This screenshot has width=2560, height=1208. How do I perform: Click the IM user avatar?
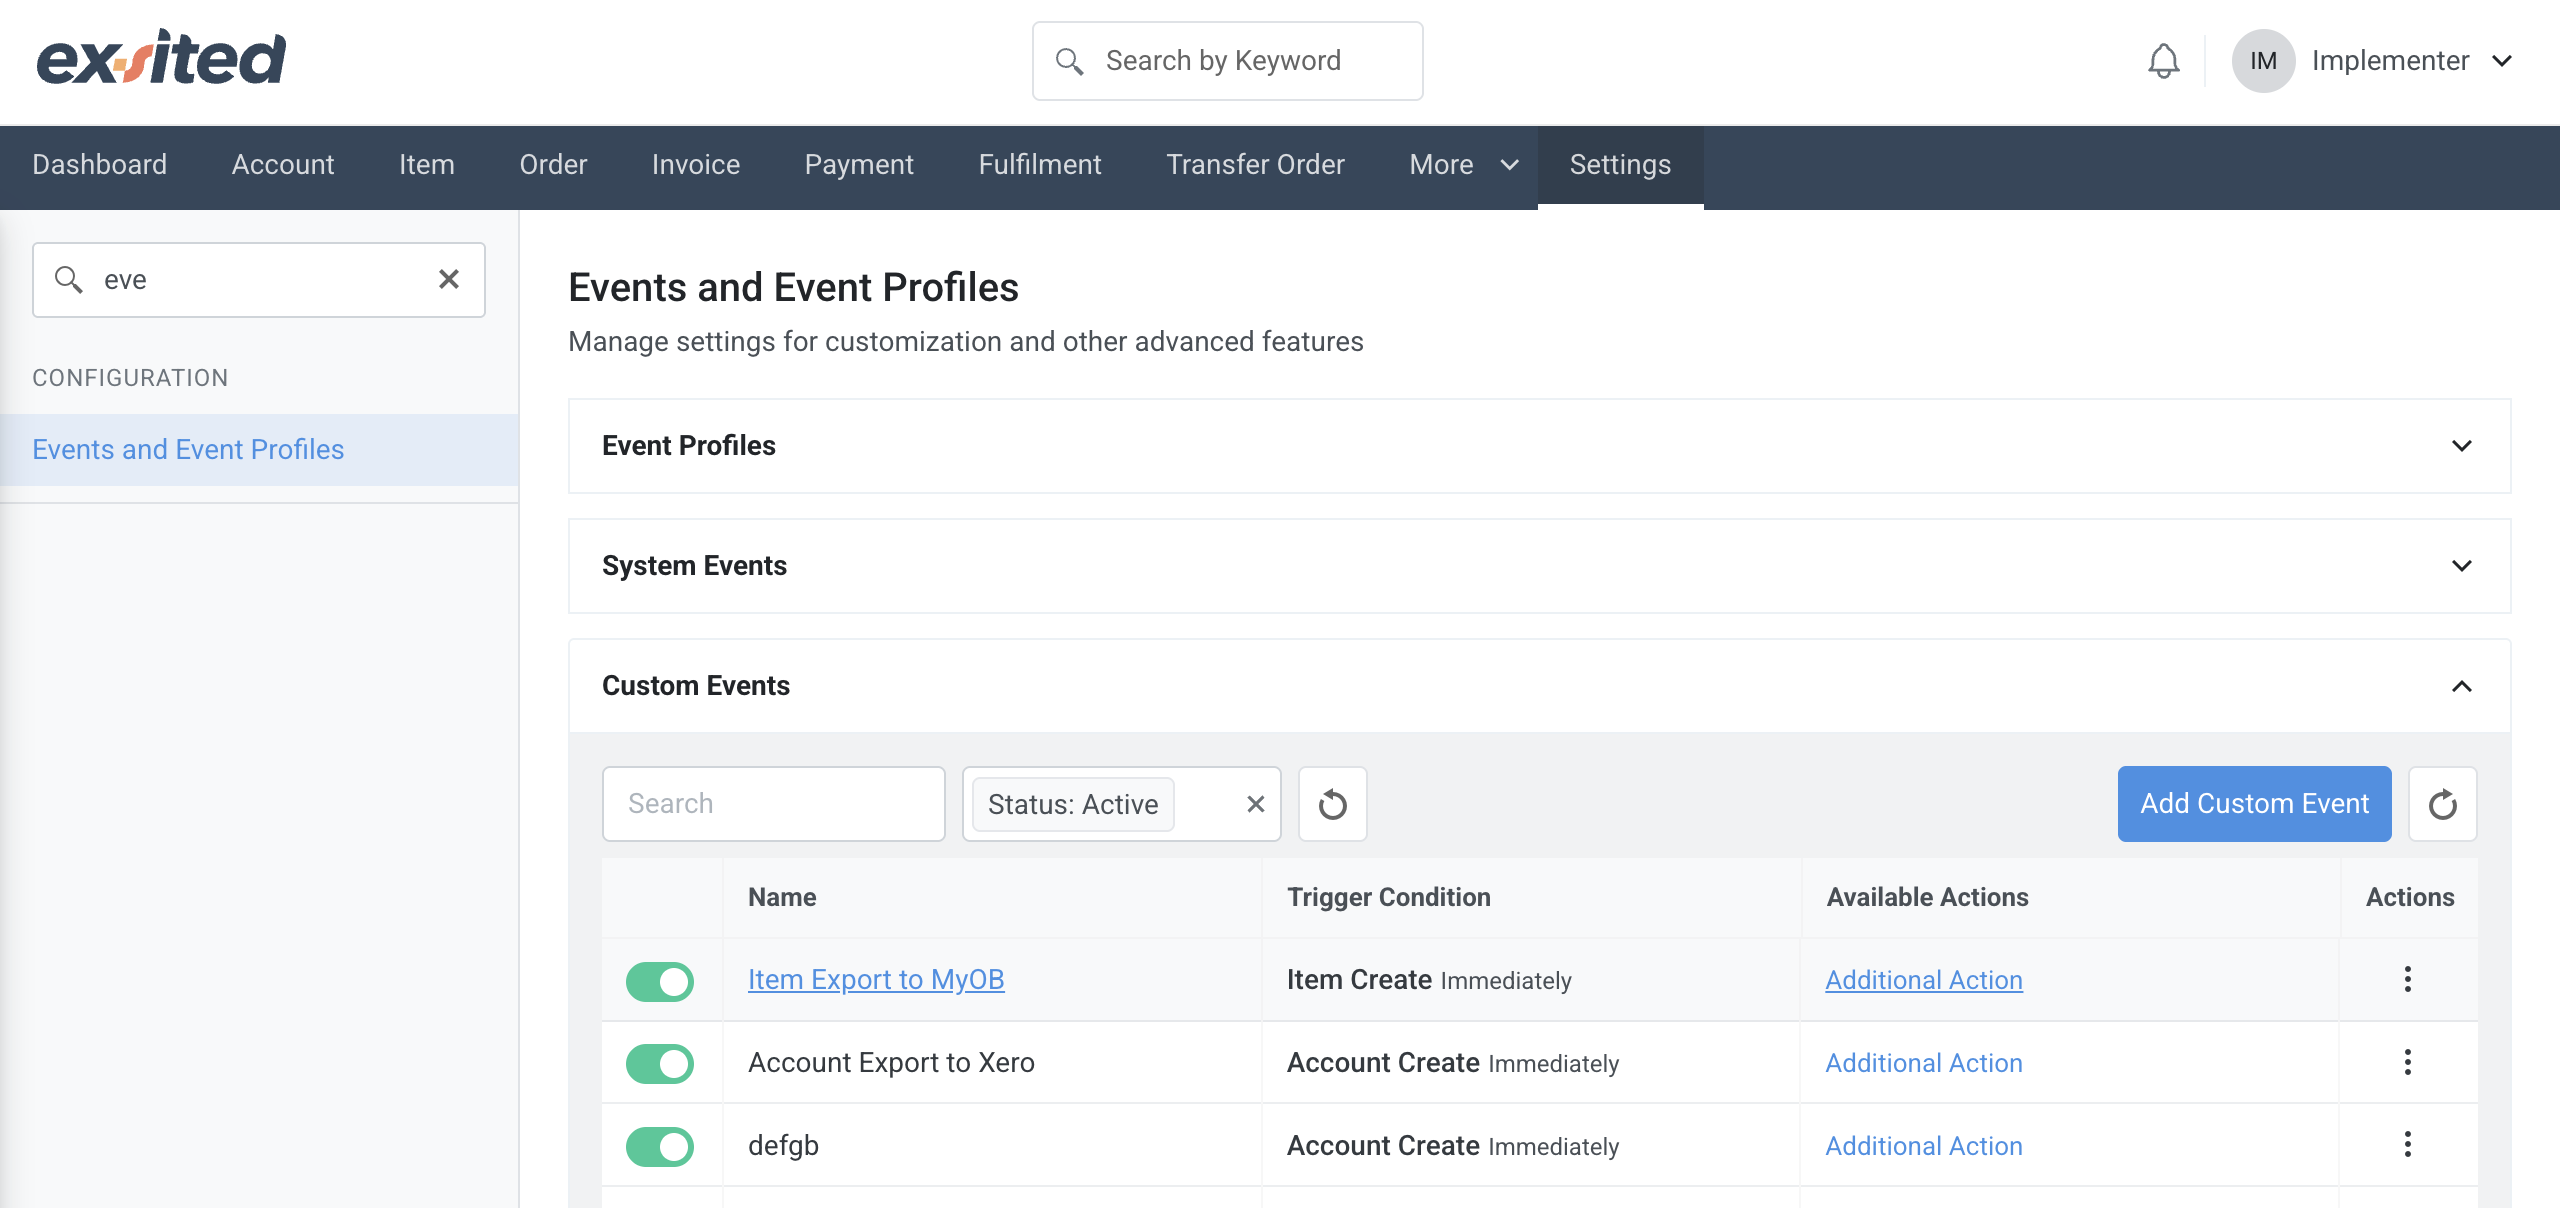click(x=2263, y=61)
